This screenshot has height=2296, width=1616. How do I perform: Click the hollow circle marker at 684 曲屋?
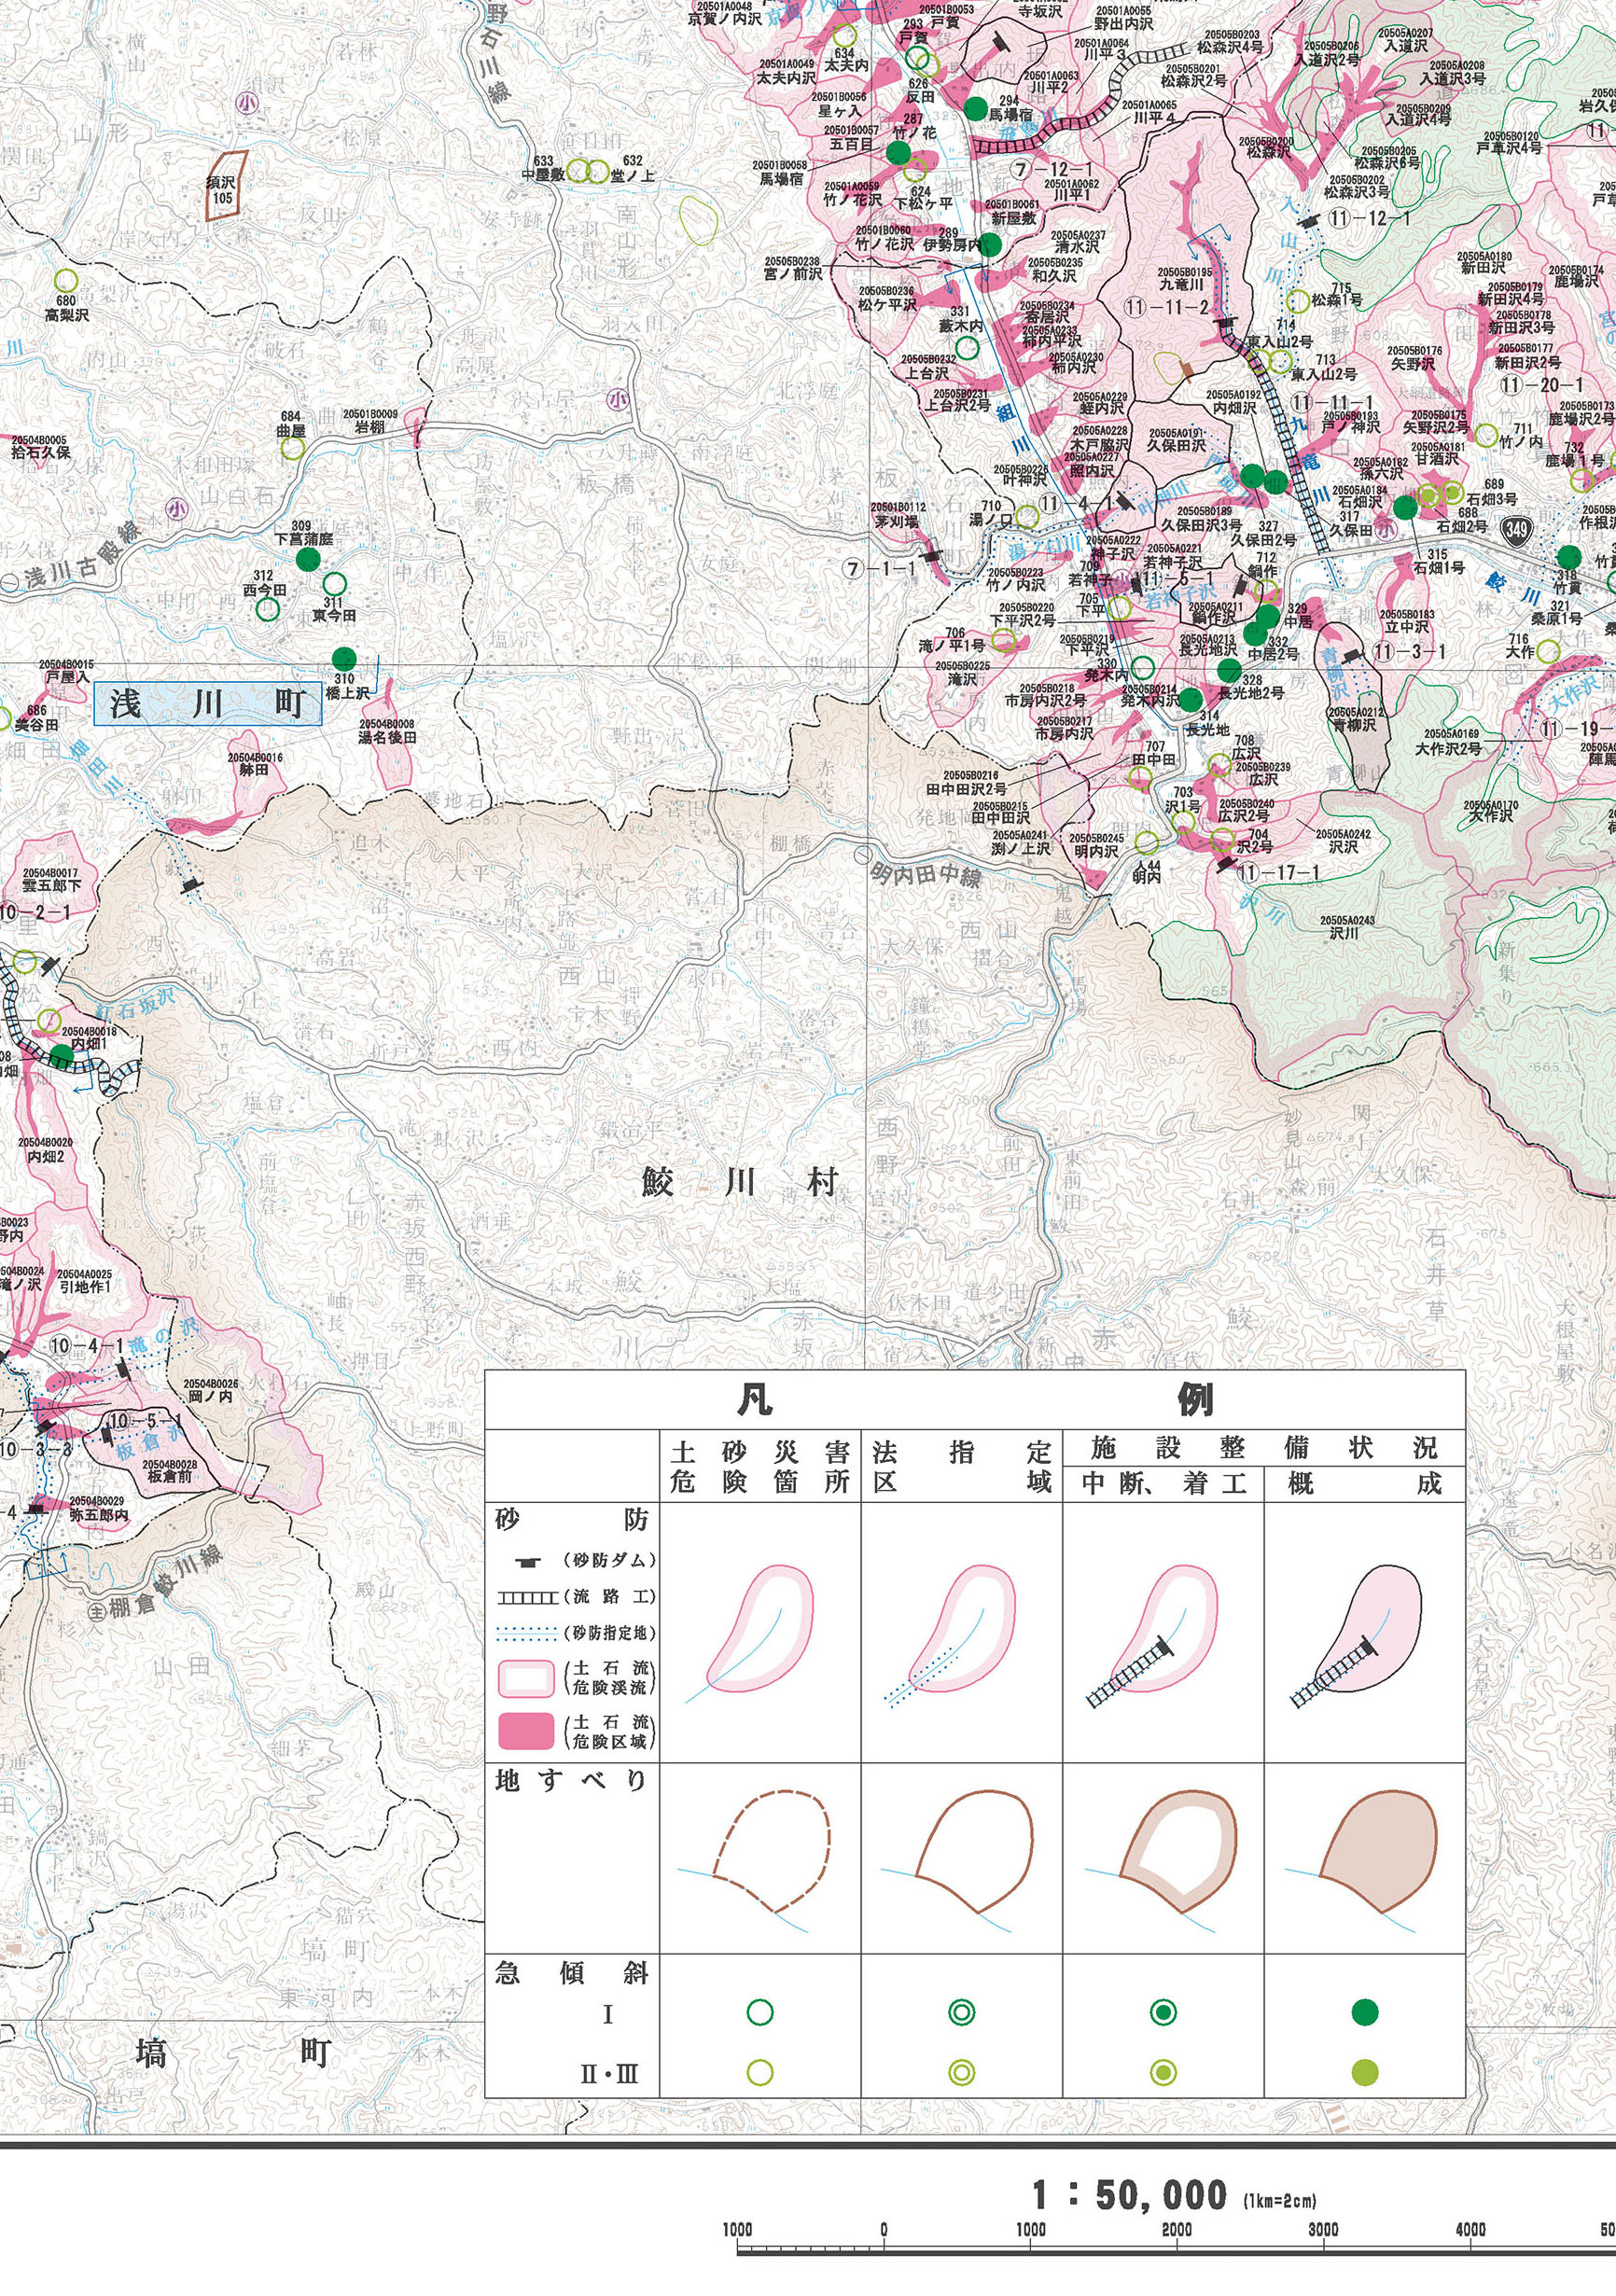292,448
